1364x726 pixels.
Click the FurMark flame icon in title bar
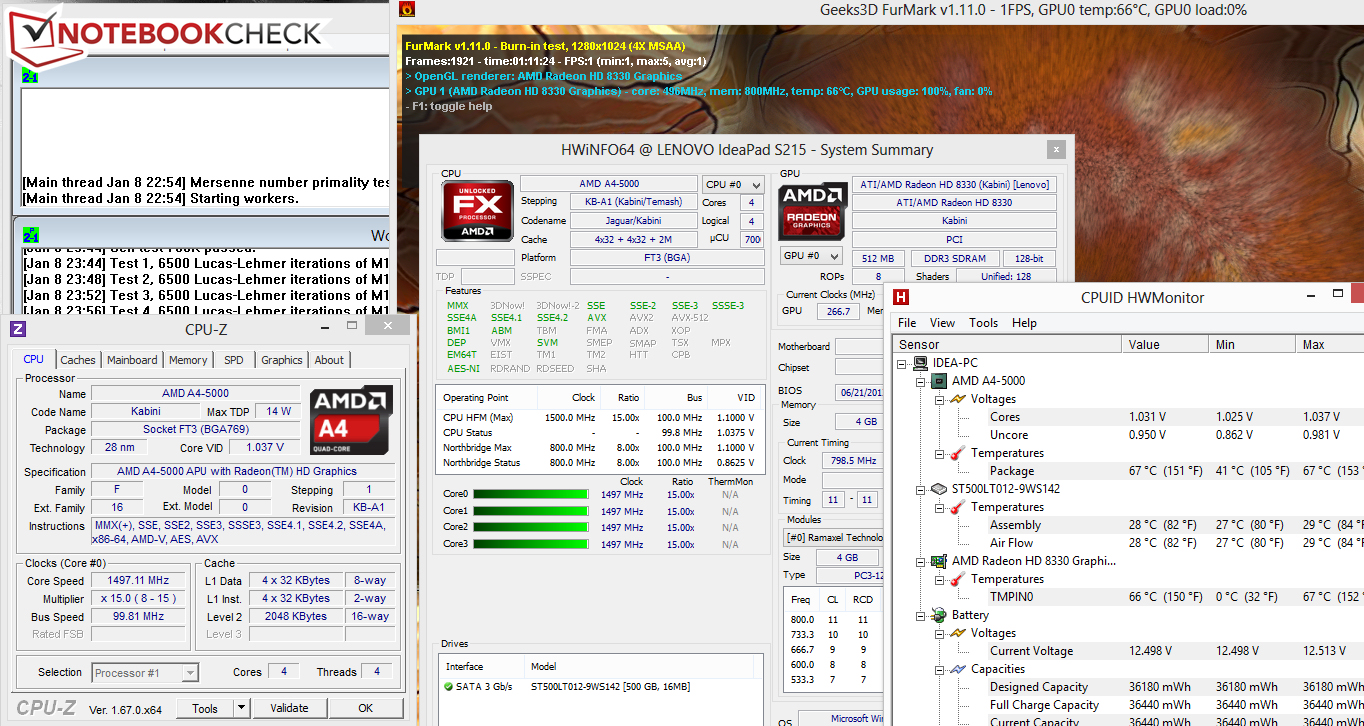coord(408,10)
